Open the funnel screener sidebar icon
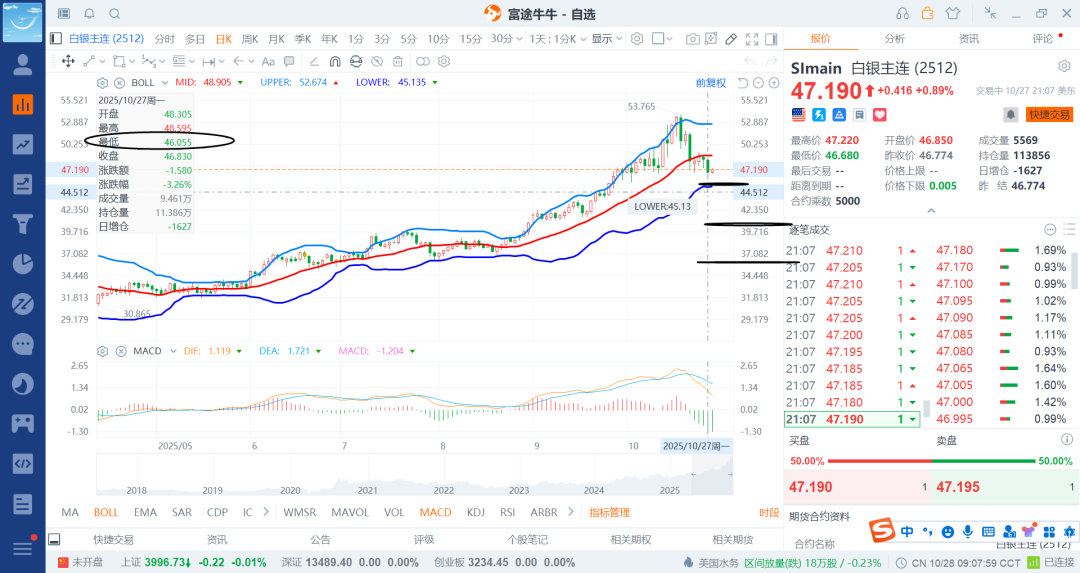The image size is (1080, 573). pyautogui.click(x=23, y=224)
